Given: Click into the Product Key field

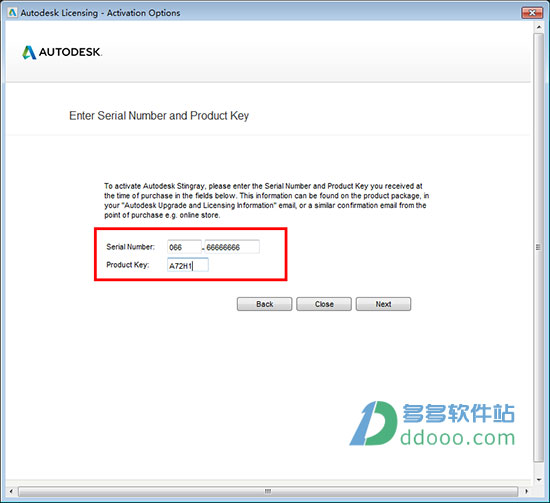Looking at the screenshot, I should (188, 265).
